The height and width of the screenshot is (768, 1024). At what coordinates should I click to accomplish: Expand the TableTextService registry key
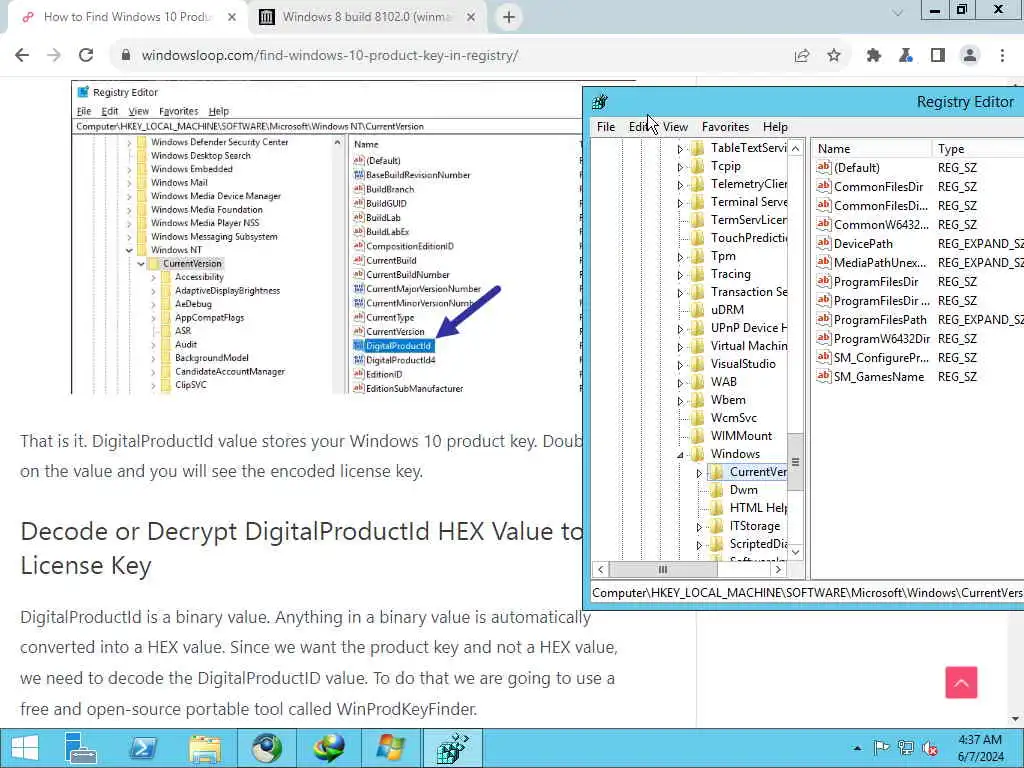pos(680,149)
